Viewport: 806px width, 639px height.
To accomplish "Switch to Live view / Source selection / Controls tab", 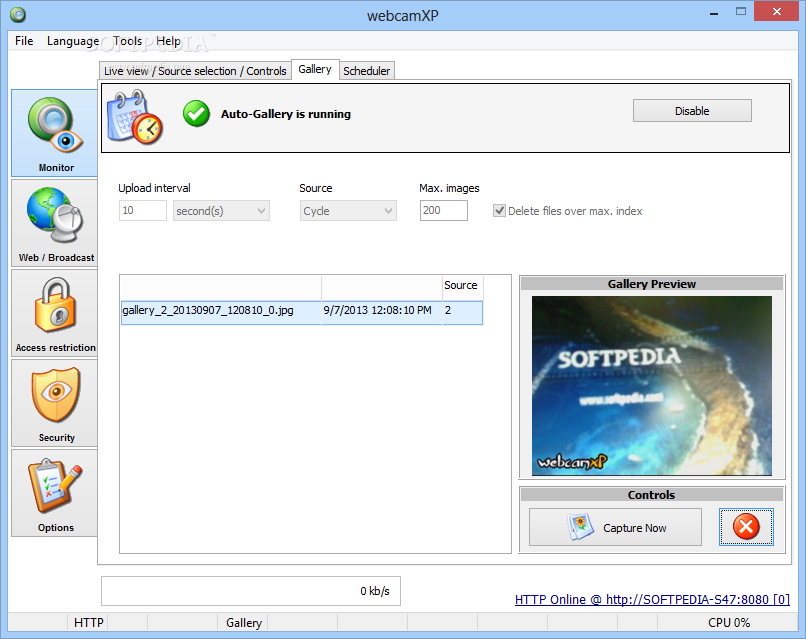I will click(195, 71).
